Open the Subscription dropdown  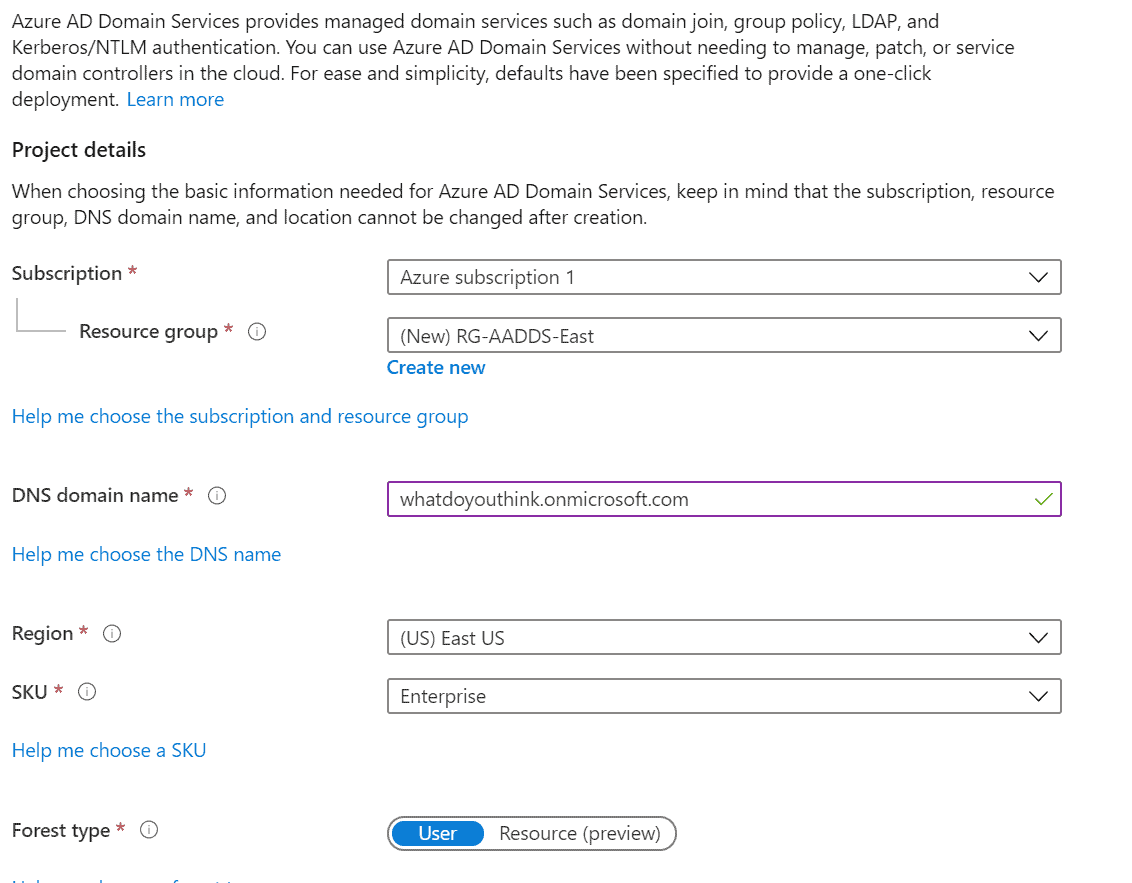pos(724,277)
